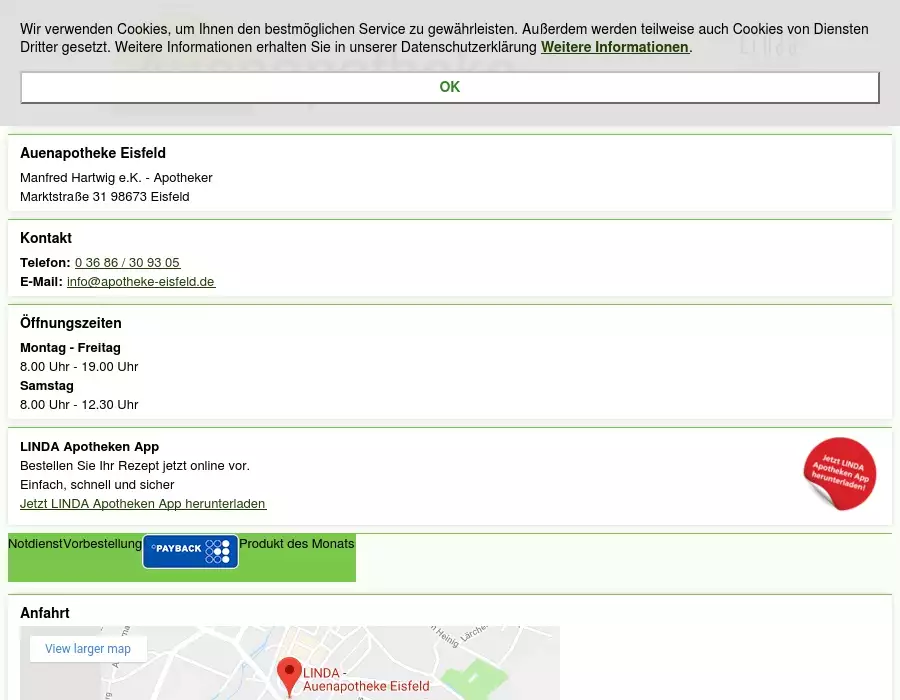
Task: Click the Anfahrt section heading
Action: pyautogui.click(x=45, y=613)
